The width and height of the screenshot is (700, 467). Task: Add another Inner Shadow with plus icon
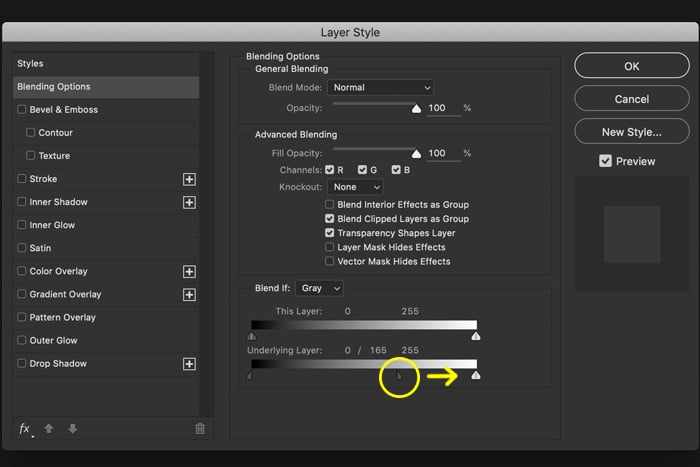coord(189,202)
